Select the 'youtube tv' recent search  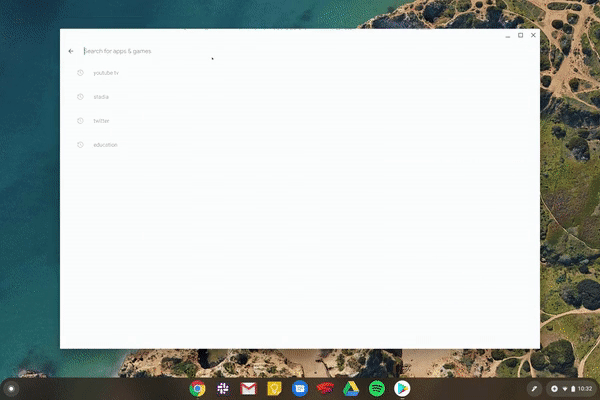[x=106, y=73]
